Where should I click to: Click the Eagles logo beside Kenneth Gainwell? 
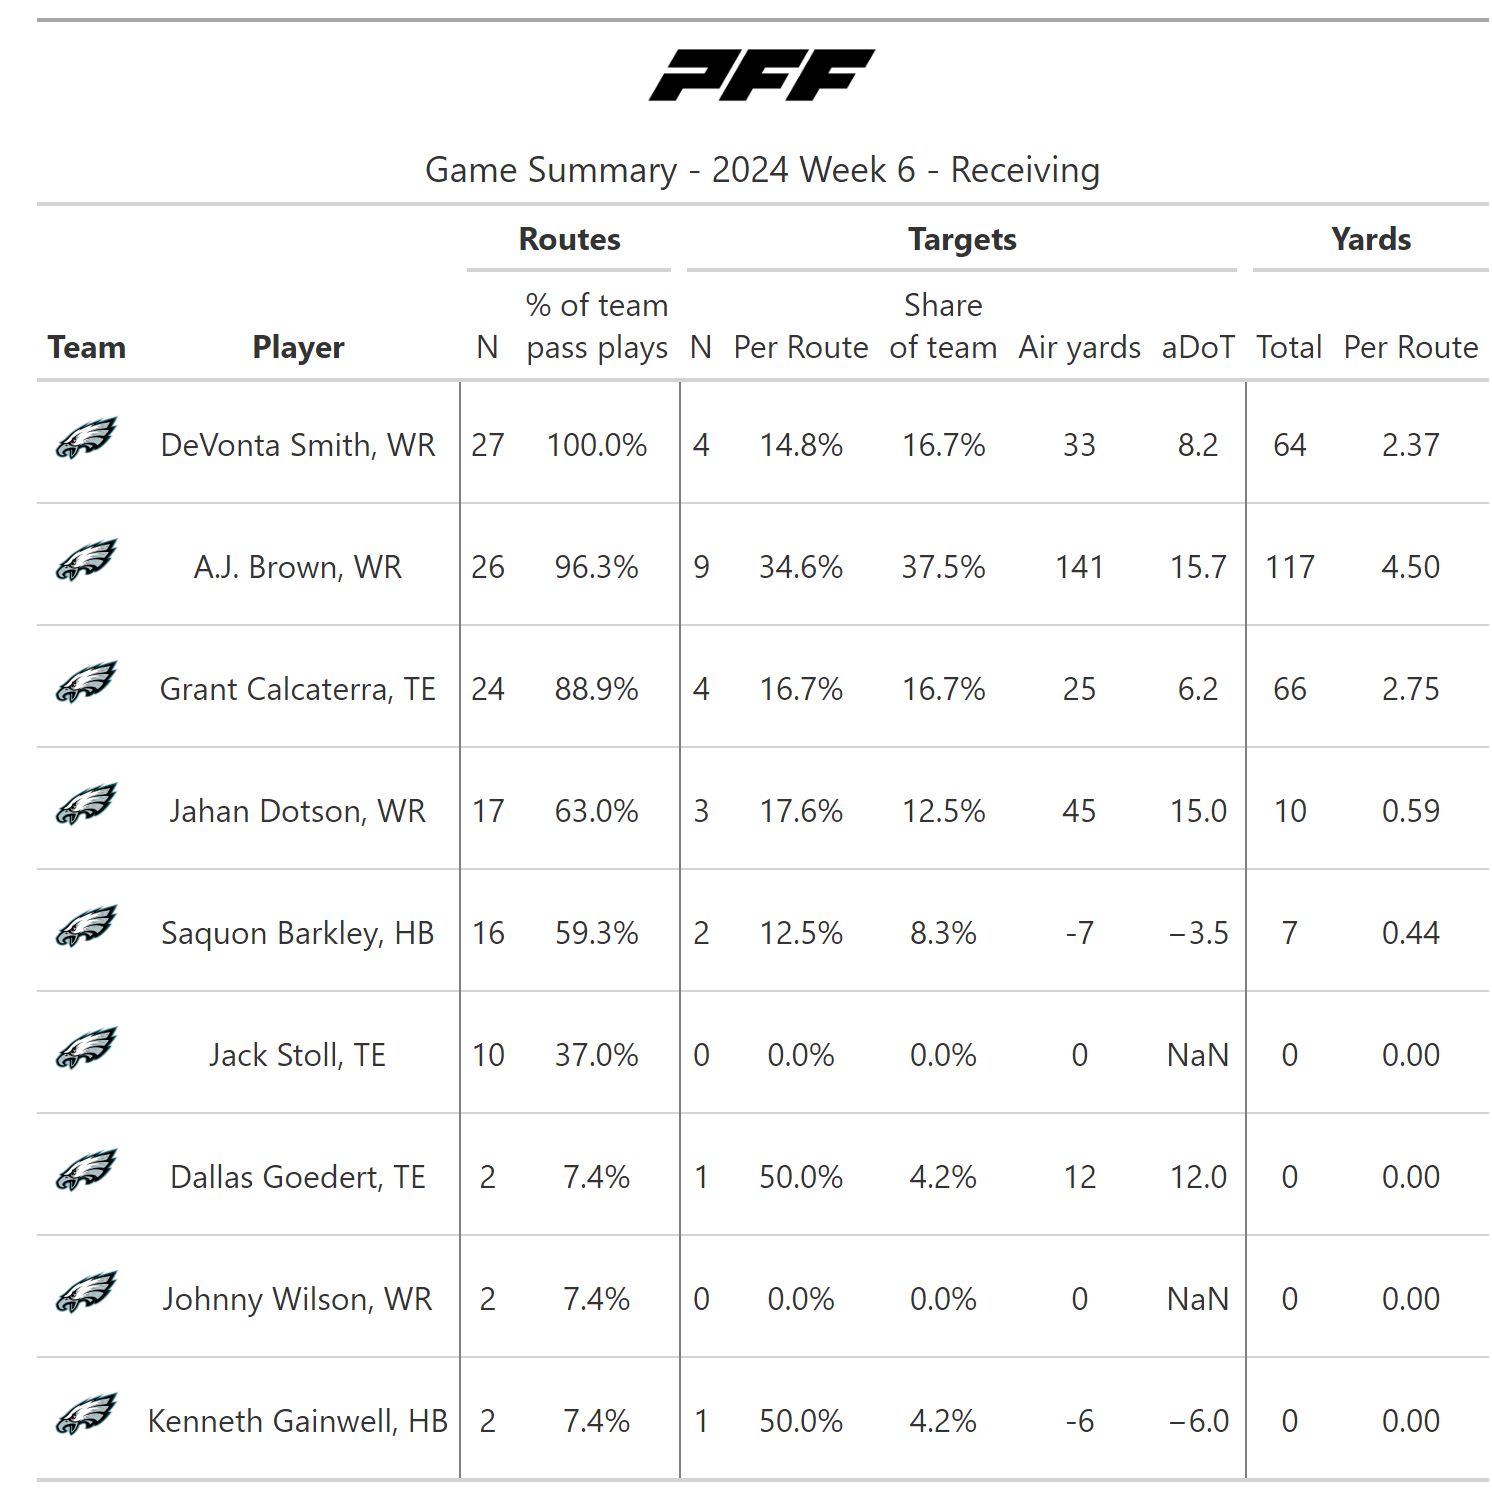click(86, 1415)
